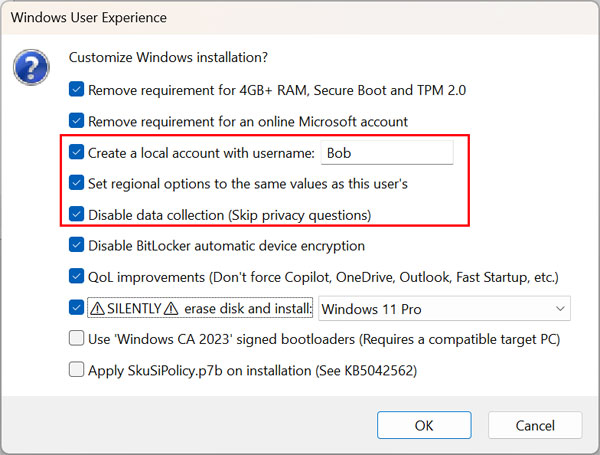Uncheck the RAM, Secure Boot and TPM requirement checkbox
The width and height of the screenshot is (600, 455).
click(x=77, y=90)
